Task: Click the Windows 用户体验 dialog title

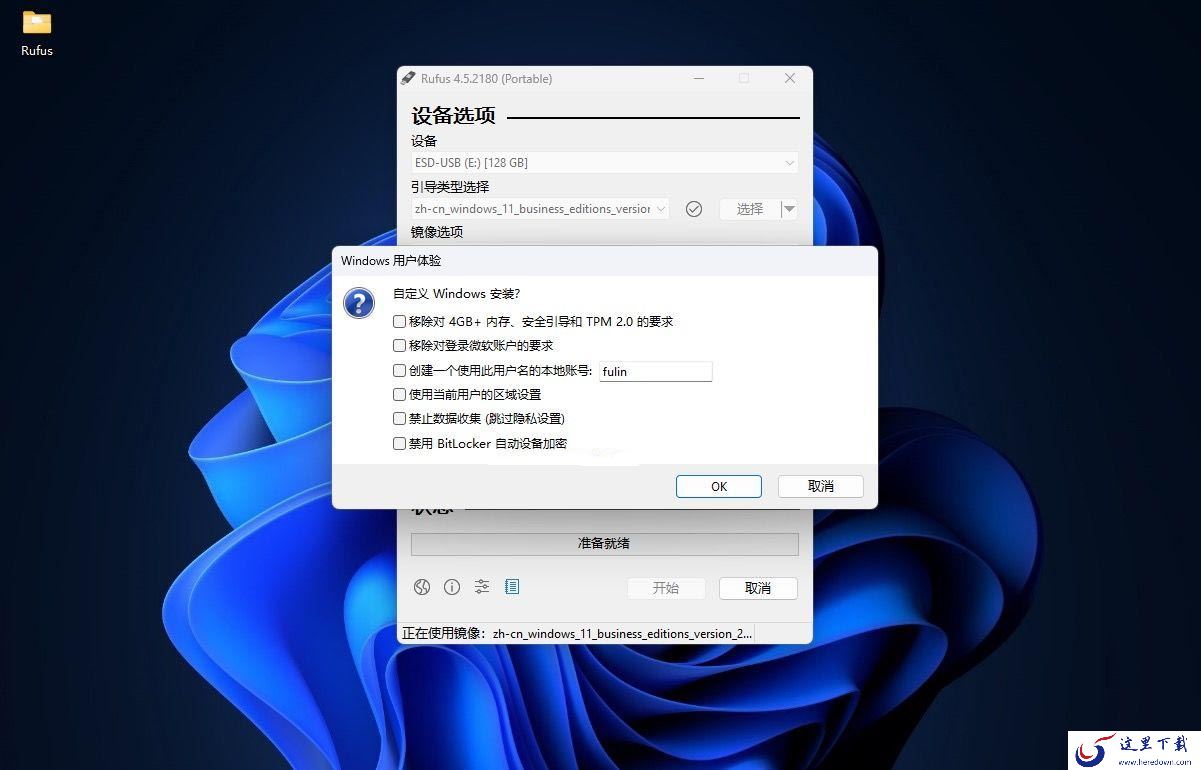Action: [391, 261]
